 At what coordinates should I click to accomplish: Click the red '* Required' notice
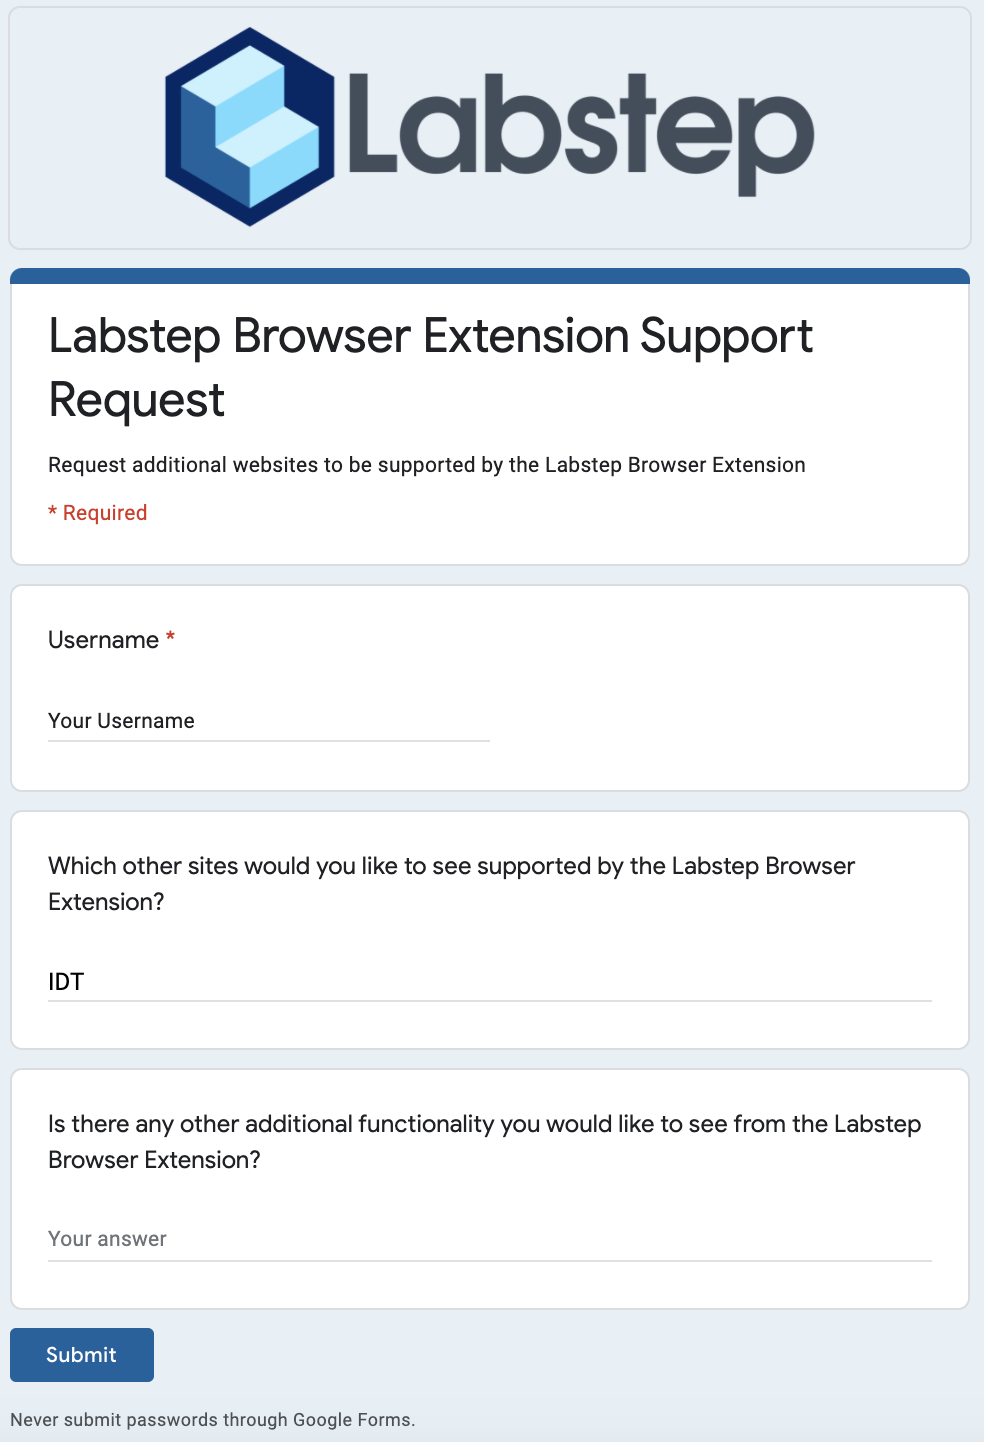[98, 513]
